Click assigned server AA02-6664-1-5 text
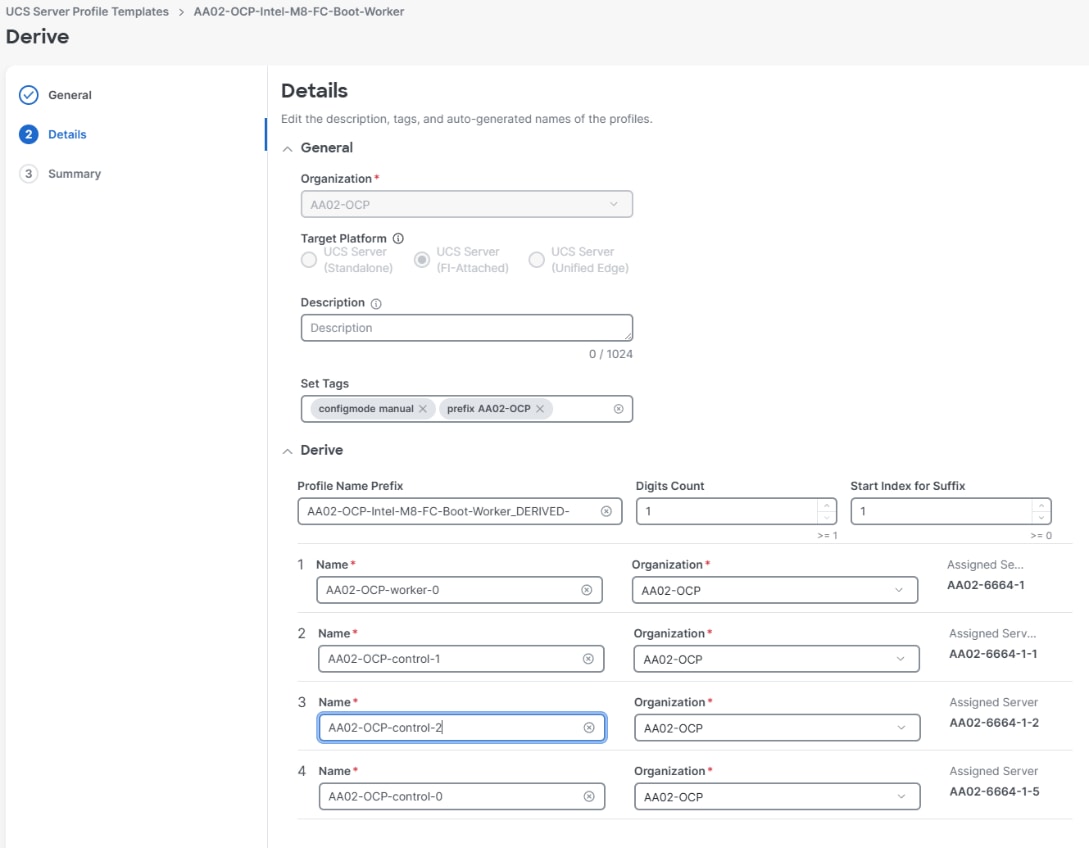This screenshot has height=848, width=1089. pos(994,791)
